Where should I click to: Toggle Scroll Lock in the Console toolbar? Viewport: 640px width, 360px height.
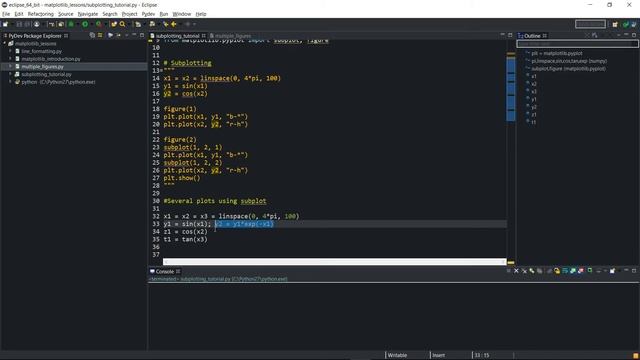[x=557, y=271]
